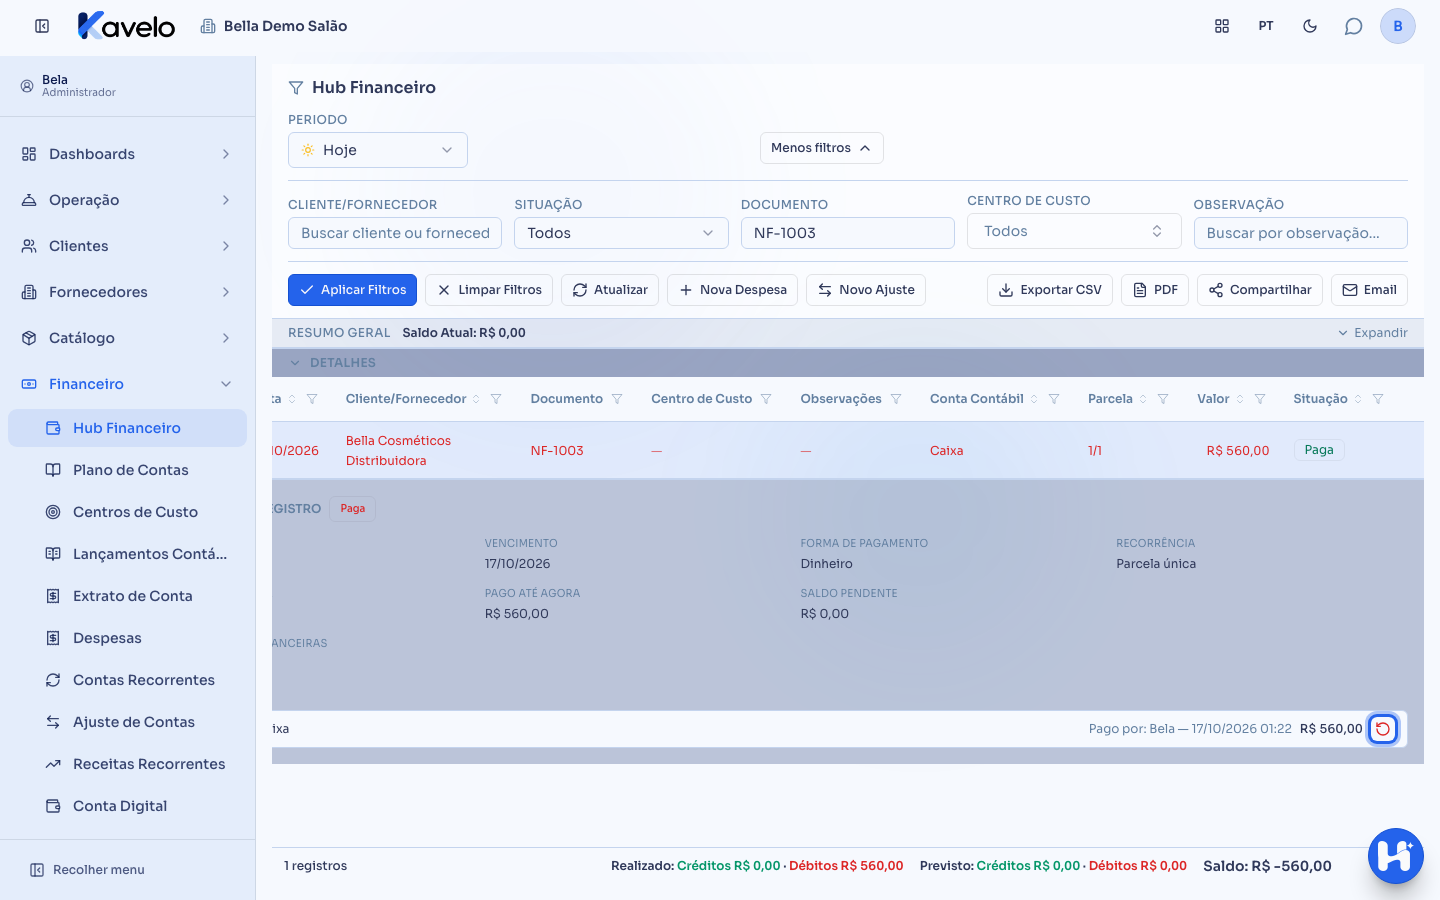The height and width of the screenshot is (900, 1440).
Task: Click Limpar Filtros button
Action: point(489,290)
